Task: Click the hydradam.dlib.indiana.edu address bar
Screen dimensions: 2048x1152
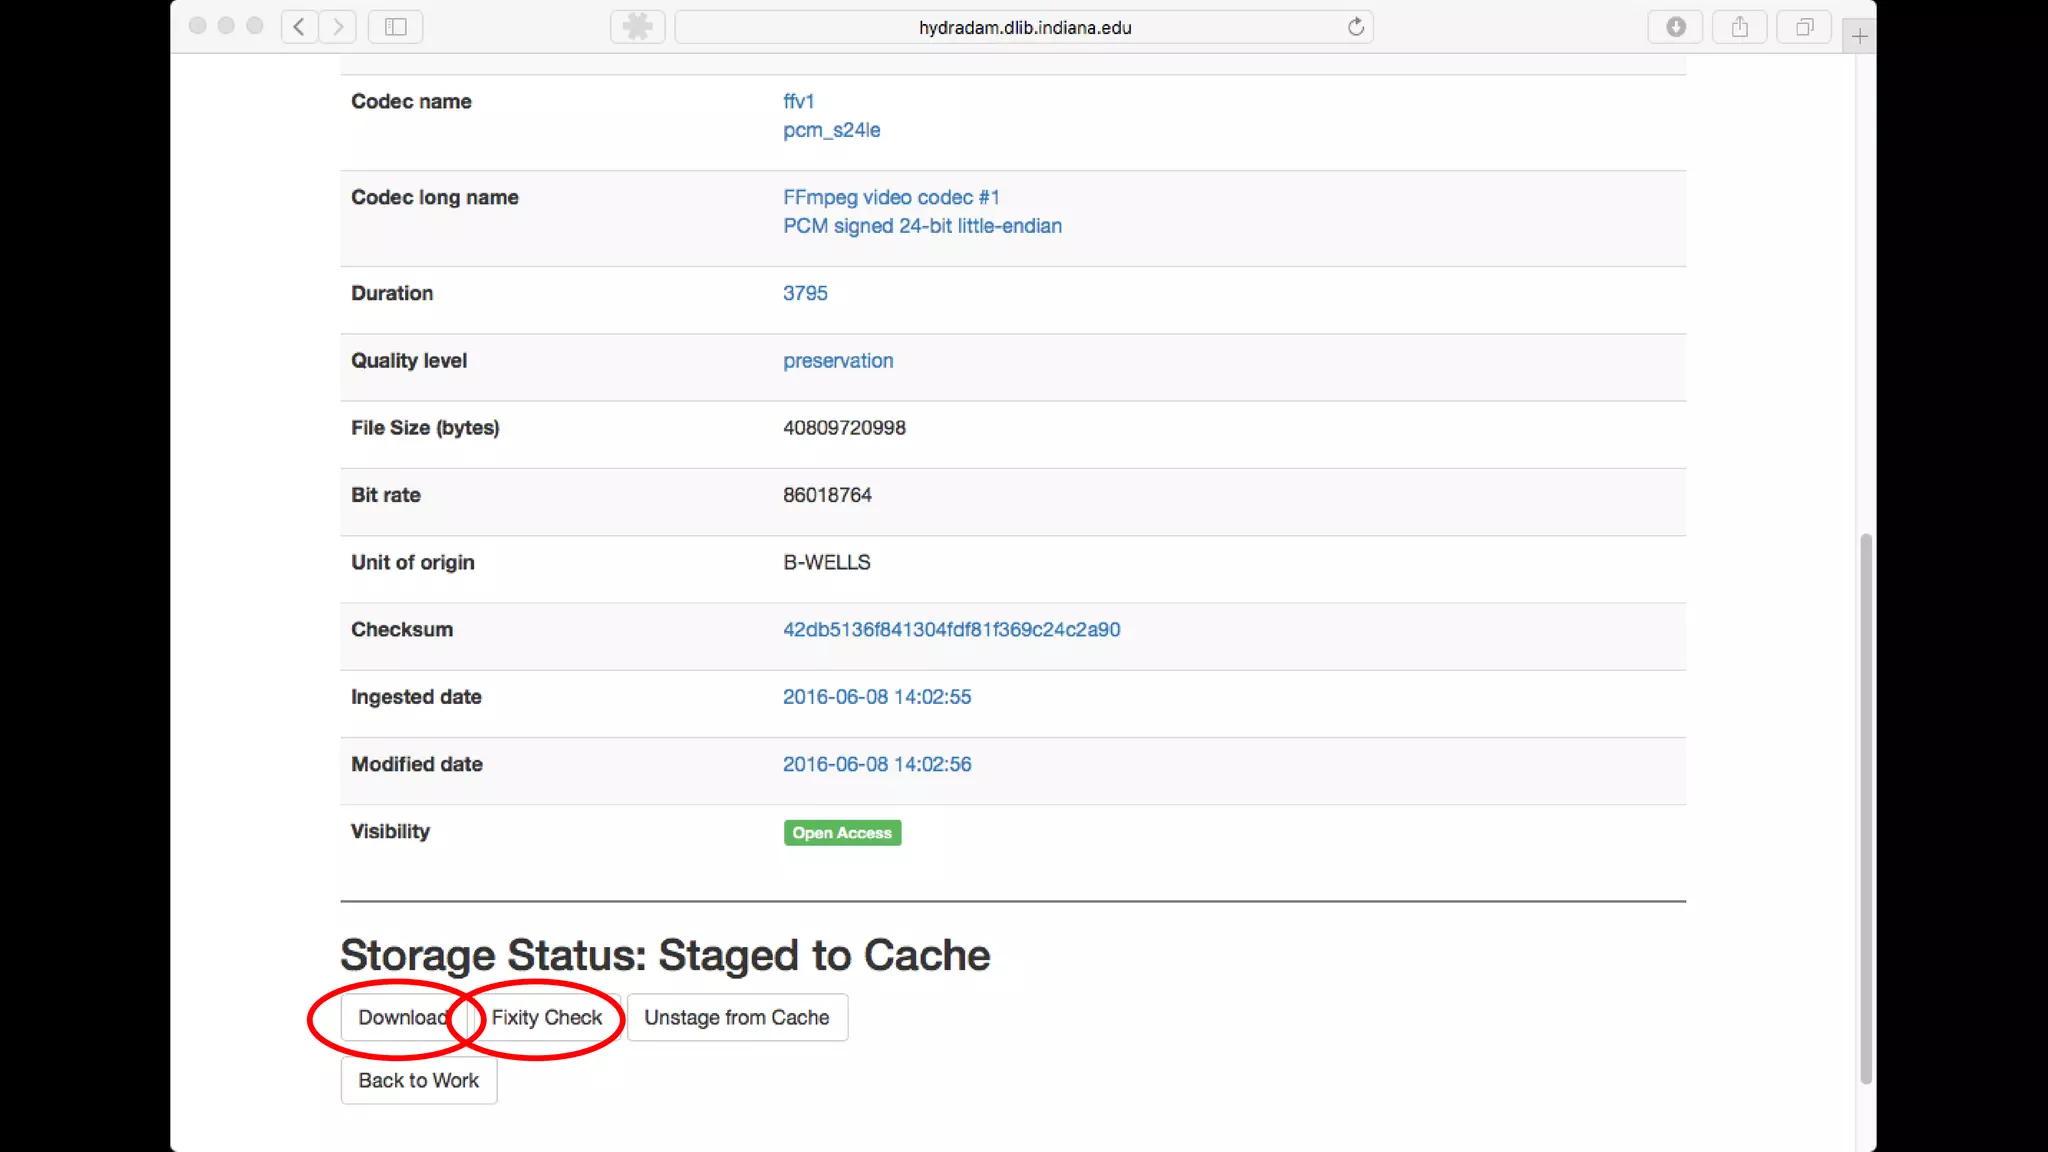Action: coord(1024,27)
